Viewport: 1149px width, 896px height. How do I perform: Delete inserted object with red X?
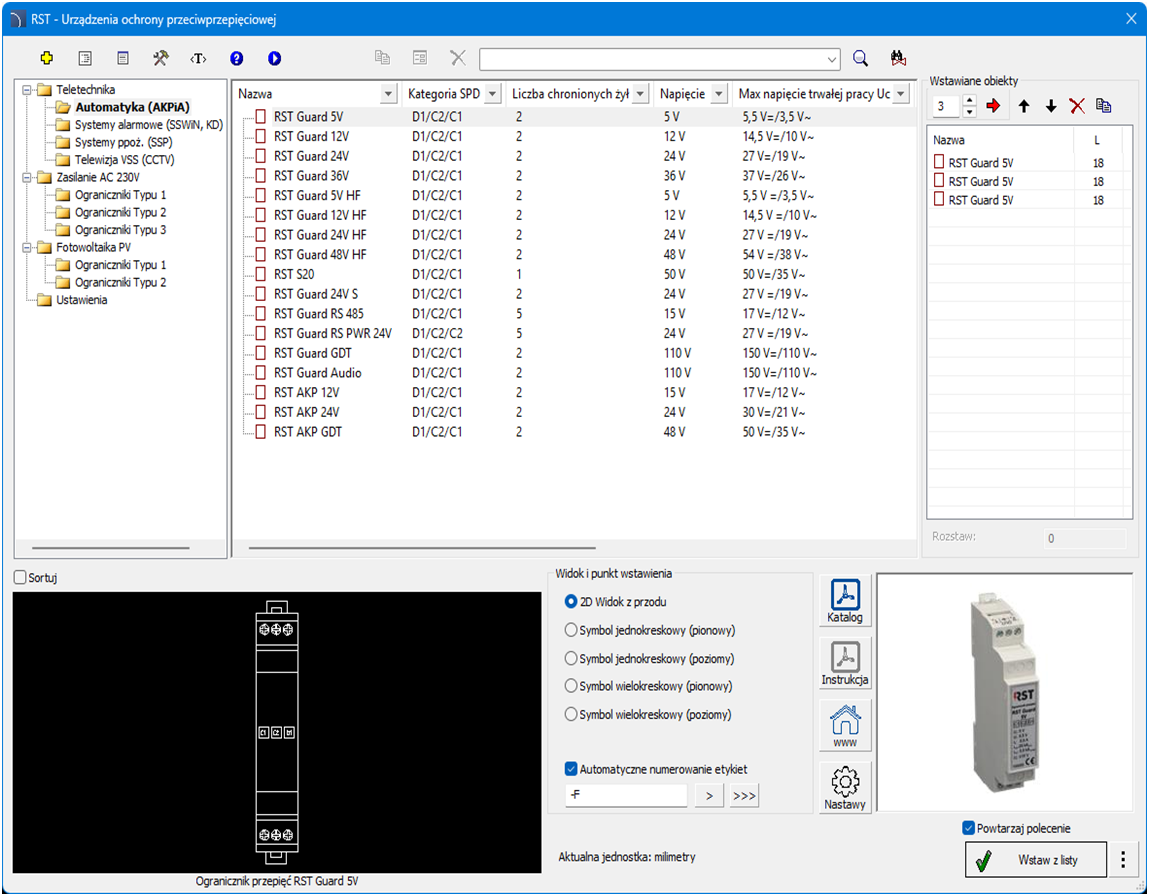1077,106
